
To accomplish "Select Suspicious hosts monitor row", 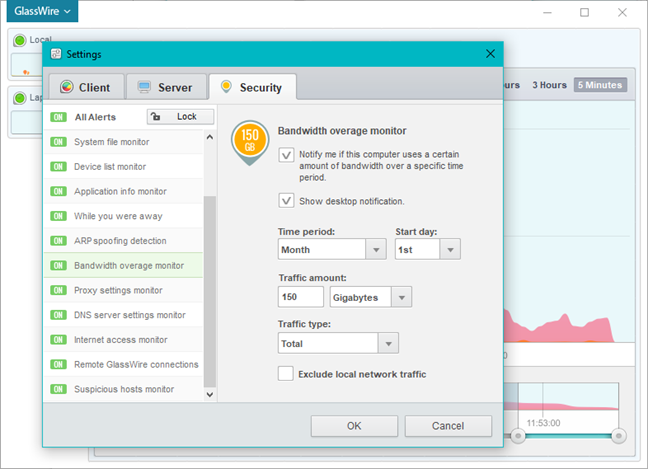I will click(x=124, y=389).
